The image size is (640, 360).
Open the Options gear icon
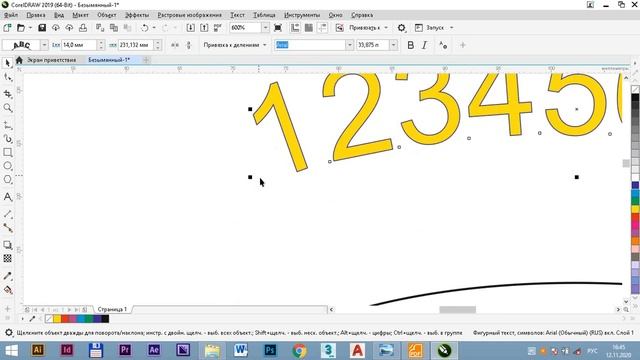[x=402, y=28]
